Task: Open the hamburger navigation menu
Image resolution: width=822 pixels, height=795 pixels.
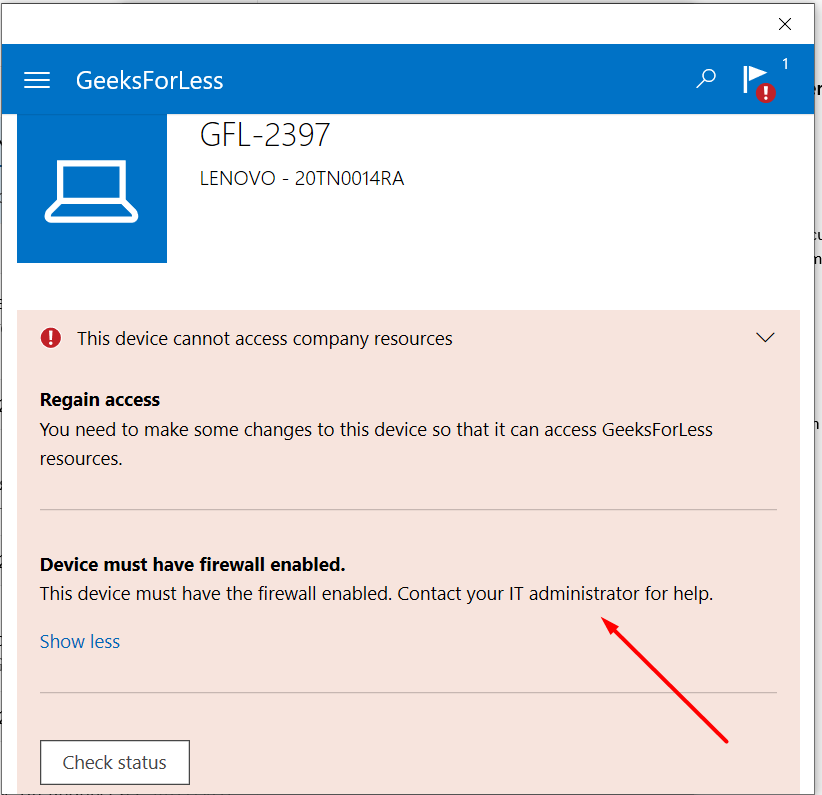Action: click(37, 80)
